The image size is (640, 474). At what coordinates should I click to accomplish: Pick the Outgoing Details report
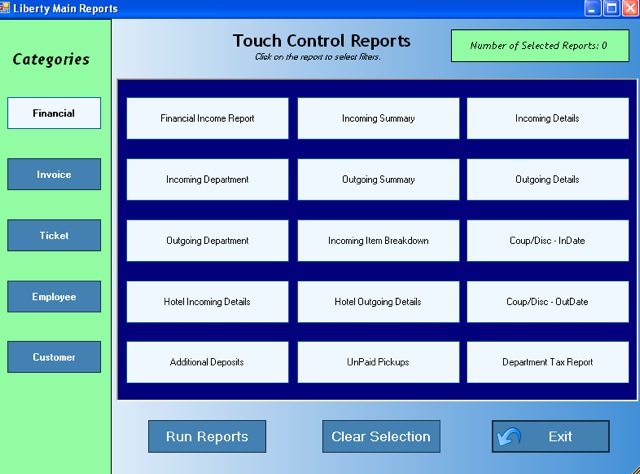[547, 180]
